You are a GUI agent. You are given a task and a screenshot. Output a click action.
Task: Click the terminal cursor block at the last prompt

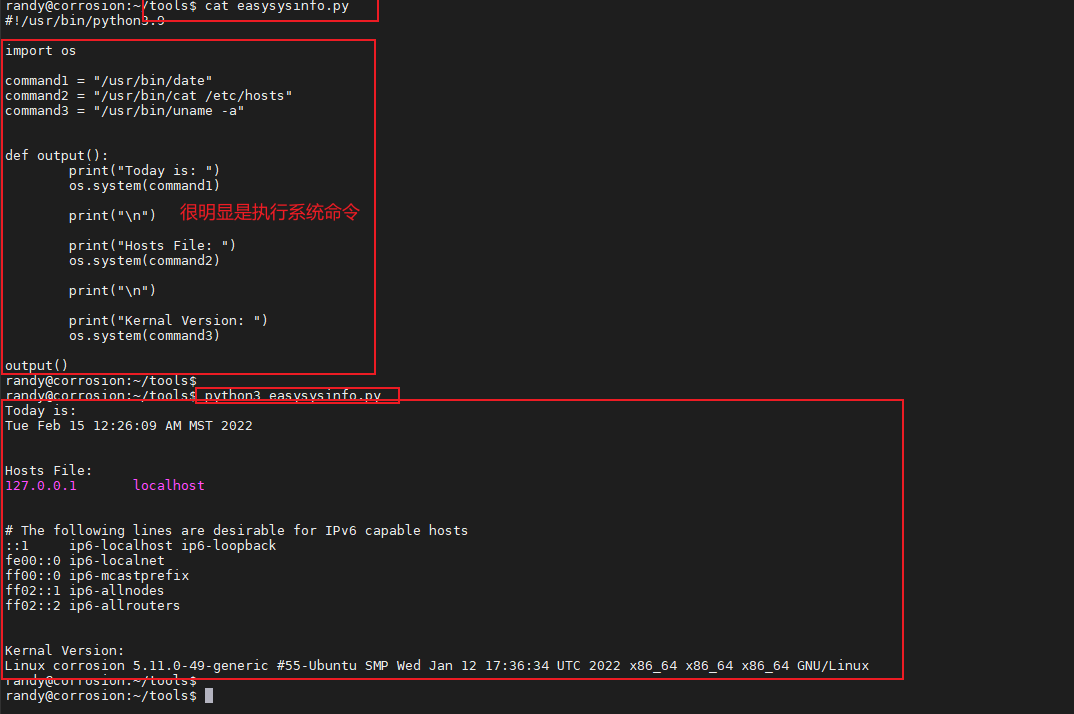click(x=209, y=695)
